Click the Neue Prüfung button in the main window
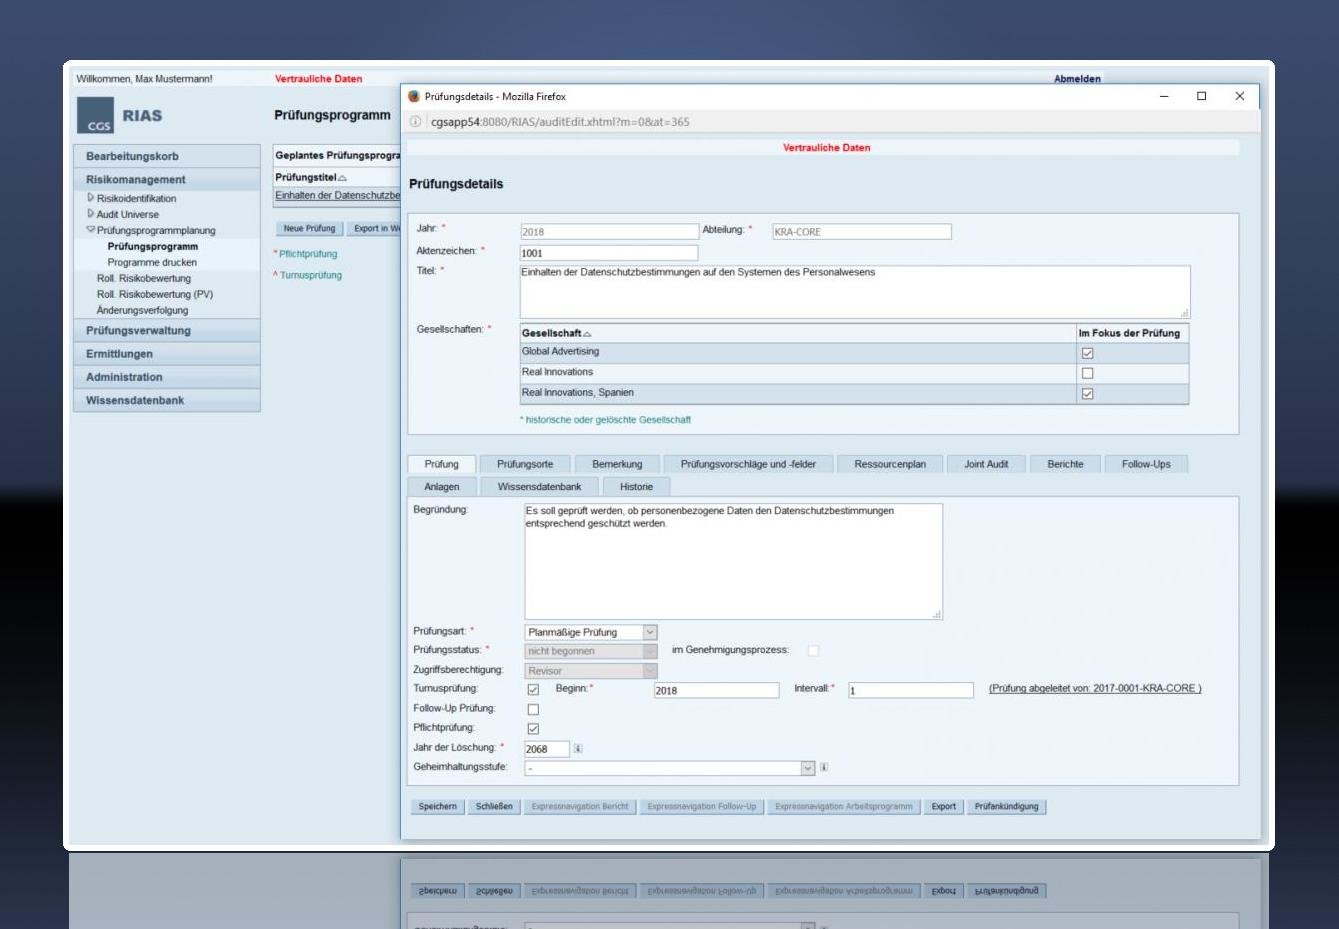Viewport: 1339px width, 929px height. coord(309,229)
